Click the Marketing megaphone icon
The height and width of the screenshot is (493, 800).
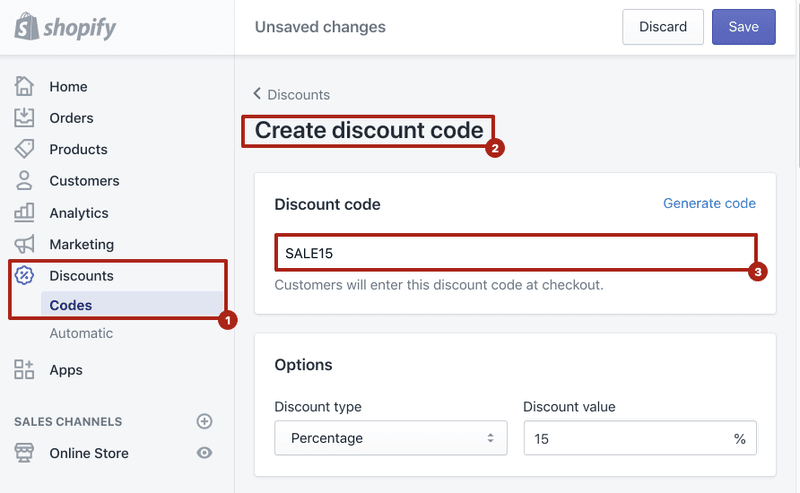pos(24,244)
